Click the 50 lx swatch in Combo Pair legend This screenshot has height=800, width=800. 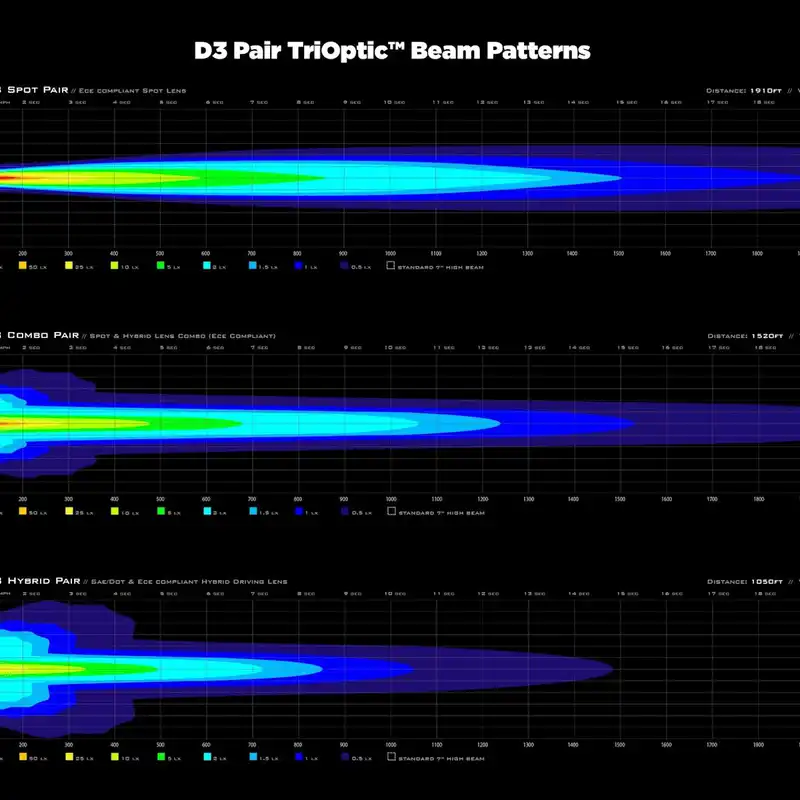pyautogui.click(x=22, y=511)
